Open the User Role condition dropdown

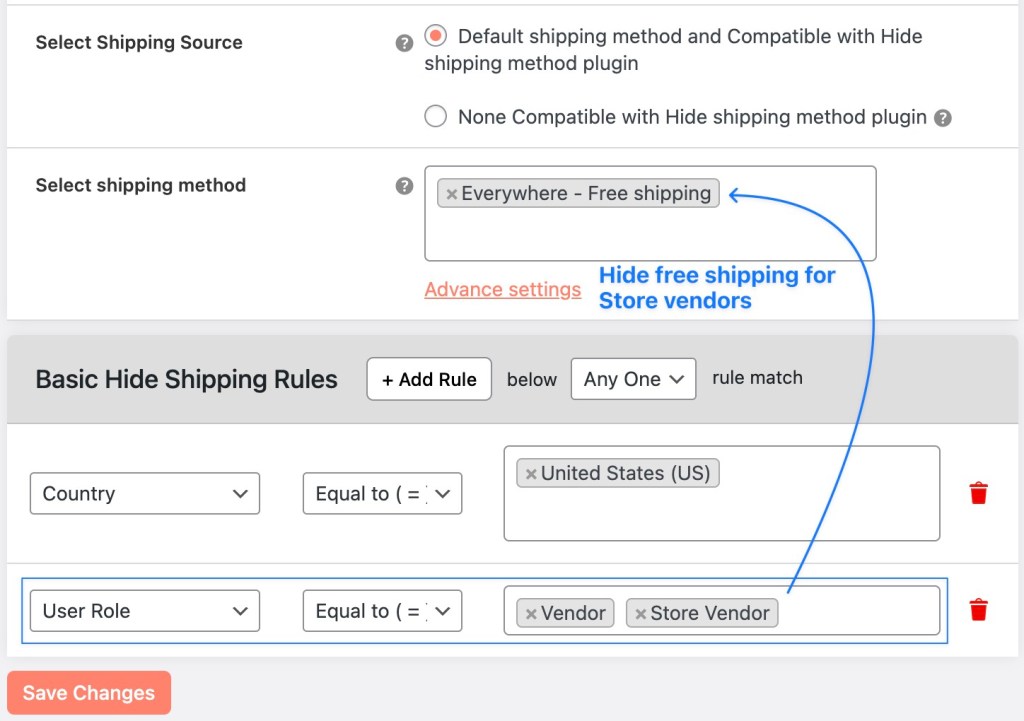[144, 610]
